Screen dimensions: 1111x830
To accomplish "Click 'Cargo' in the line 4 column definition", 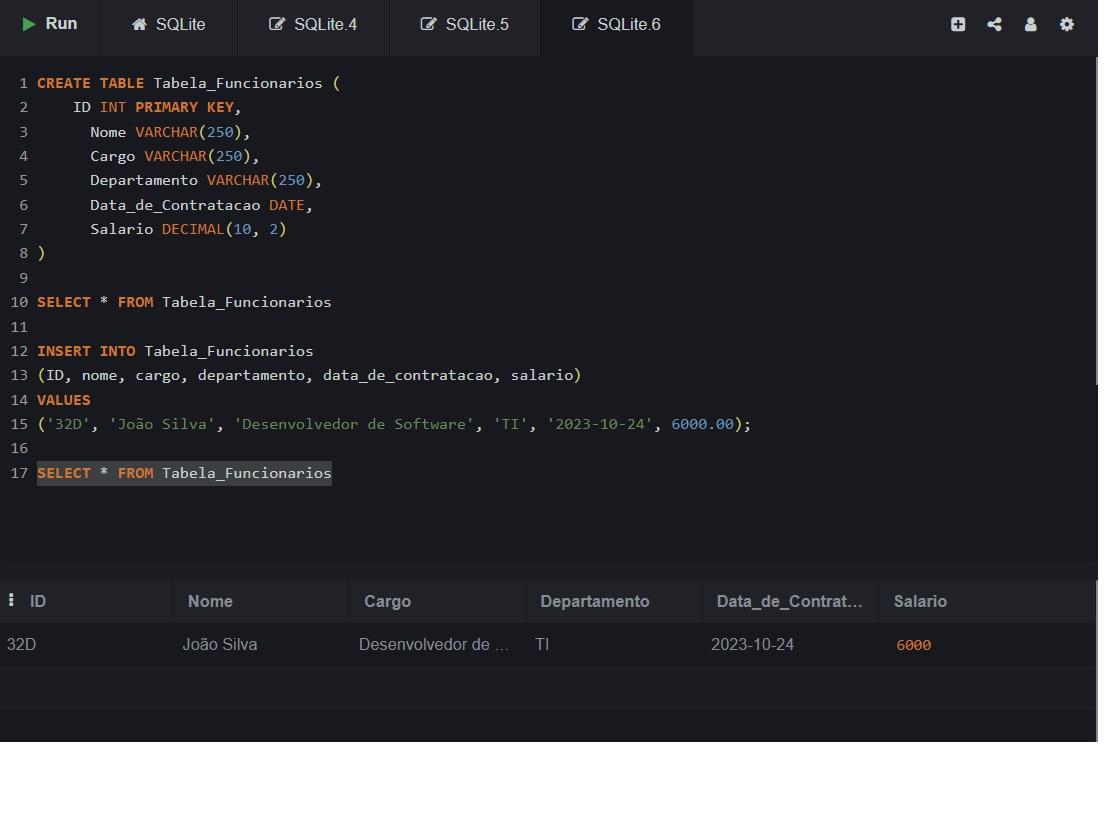I will coord(112,156).
